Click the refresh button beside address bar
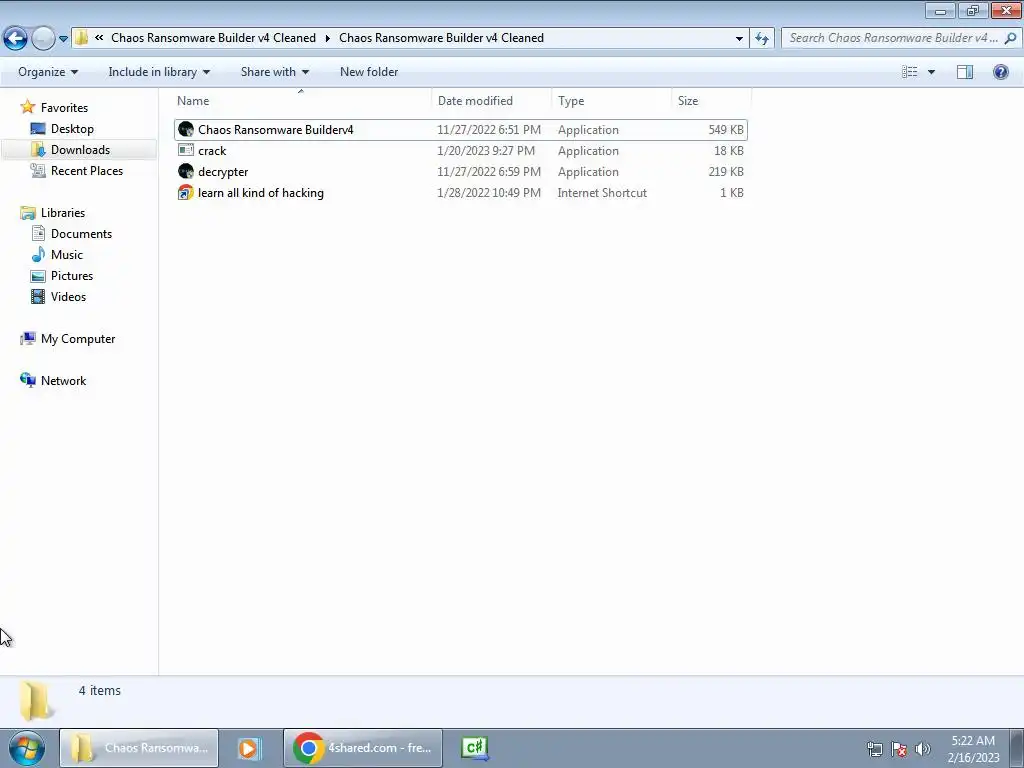The width and height of the screenshot is (1024, 768). (761, 38)
